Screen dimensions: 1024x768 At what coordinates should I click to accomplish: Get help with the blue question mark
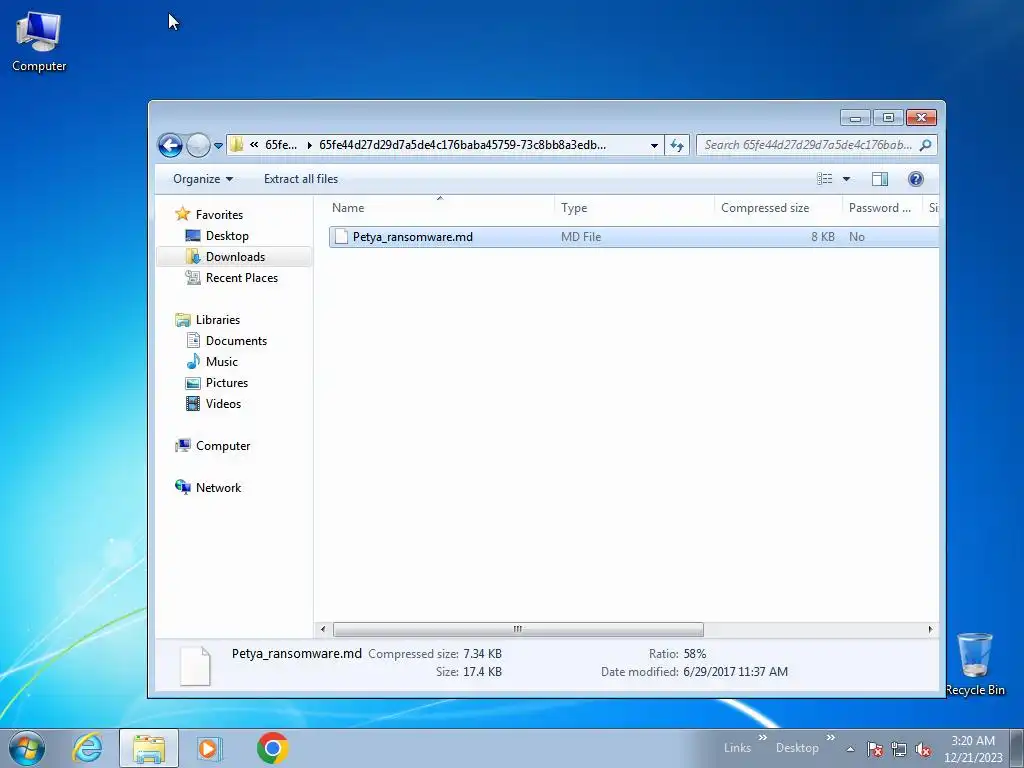click(x=916, y=179)
